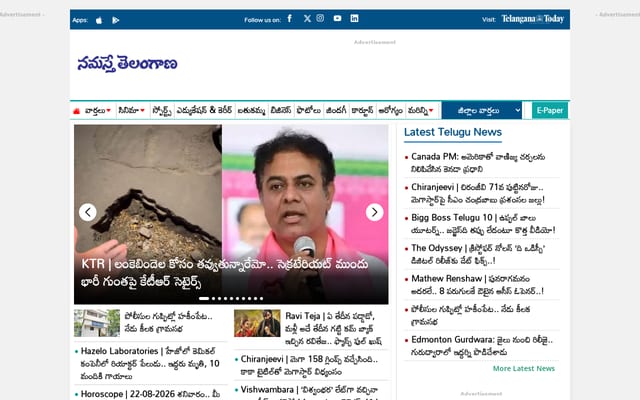Open the YouTube channel icon
Screen dimensions: 640x400
pyautogui.click(x=337, y=18)
